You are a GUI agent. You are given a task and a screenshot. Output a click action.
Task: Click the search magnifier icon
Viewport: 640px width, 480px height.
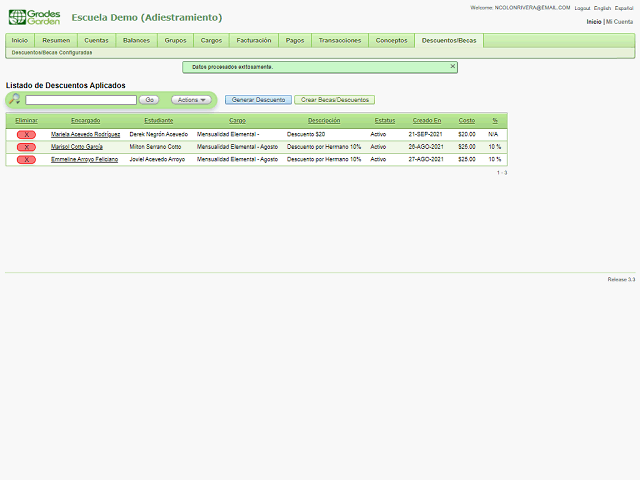pyautogui.click(x=14, y=100)
